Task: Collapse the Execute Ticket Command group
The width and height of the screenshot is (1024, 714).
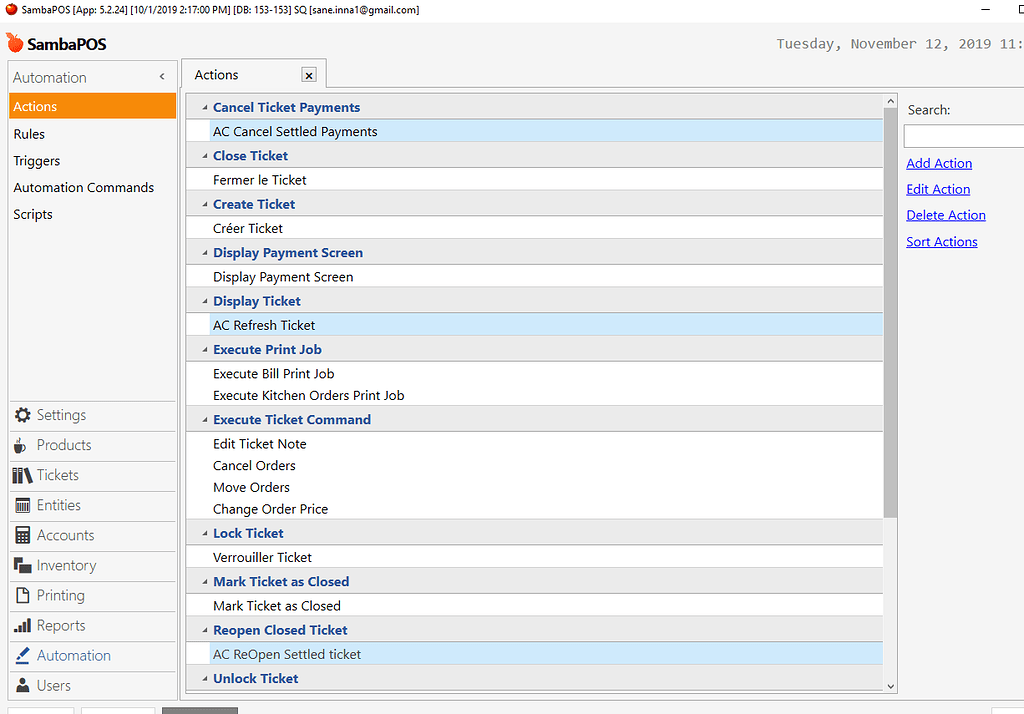Action: click(x=204, y=420)
